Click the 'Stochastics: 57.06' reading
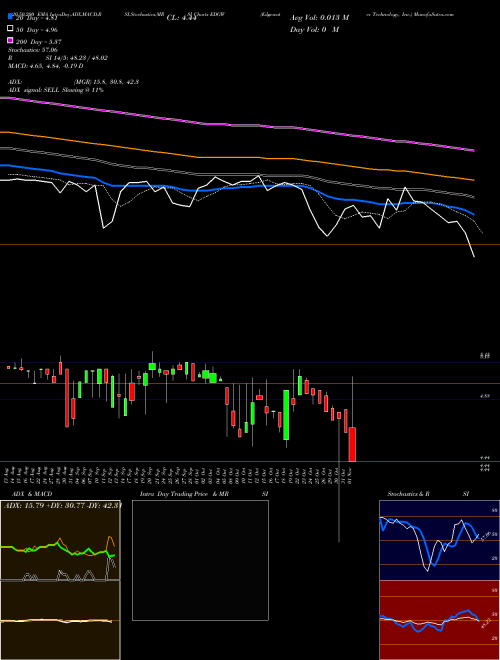 click(x=33, y=50)
